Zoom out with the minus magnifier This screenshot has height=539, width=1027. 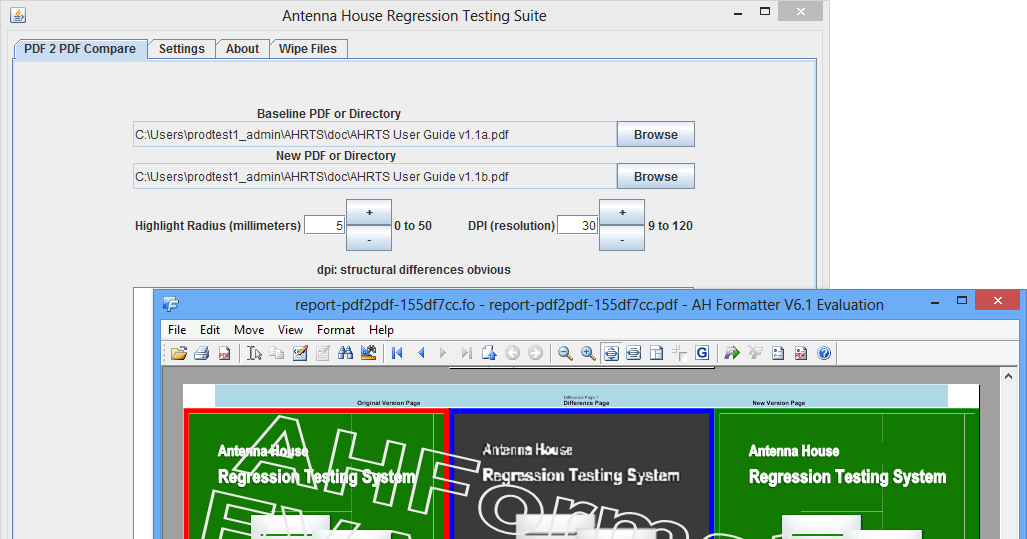pyautogui.click(x=565, y=354)
